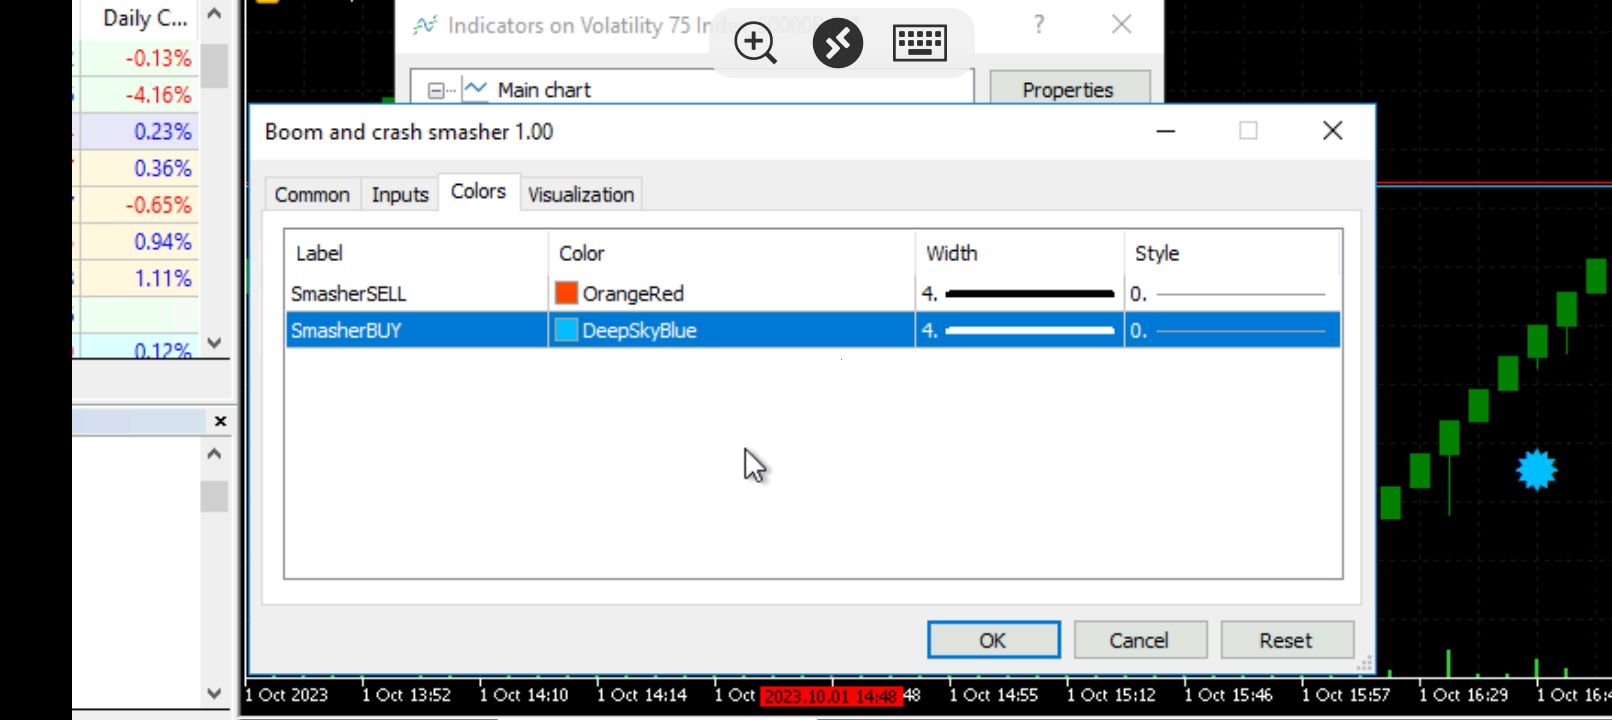The width and height of the screenshot is (1612, 720).
Task: Open style setting for SmasherSELL
Action: (1232, 293)
